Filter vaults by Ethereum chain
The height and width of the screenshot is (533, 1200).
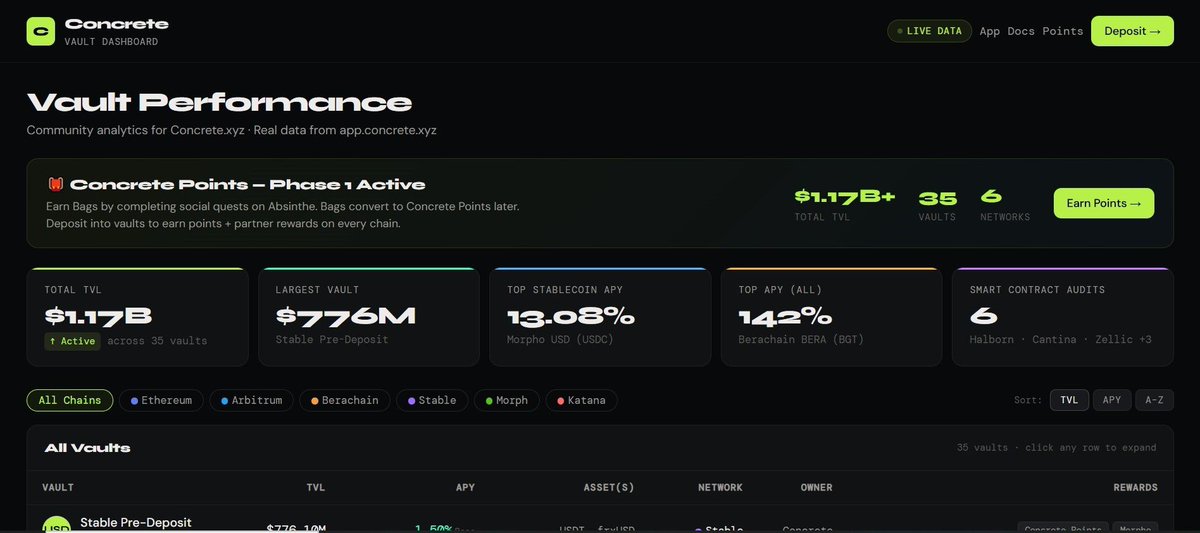(161, 400)
